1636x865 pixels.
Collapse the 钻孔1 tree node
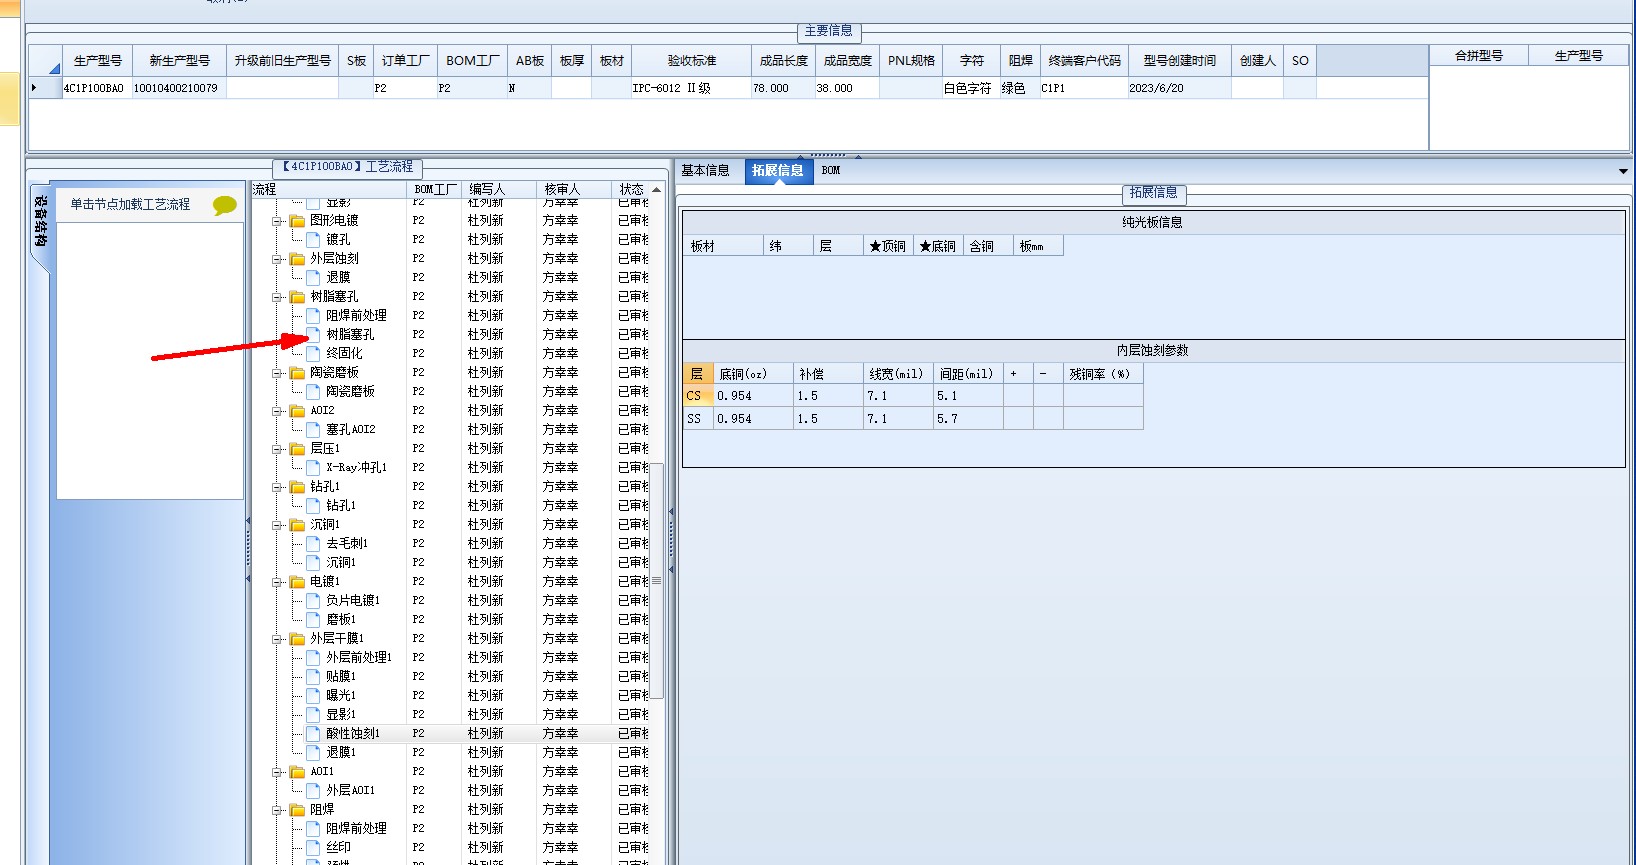[278, 487]
